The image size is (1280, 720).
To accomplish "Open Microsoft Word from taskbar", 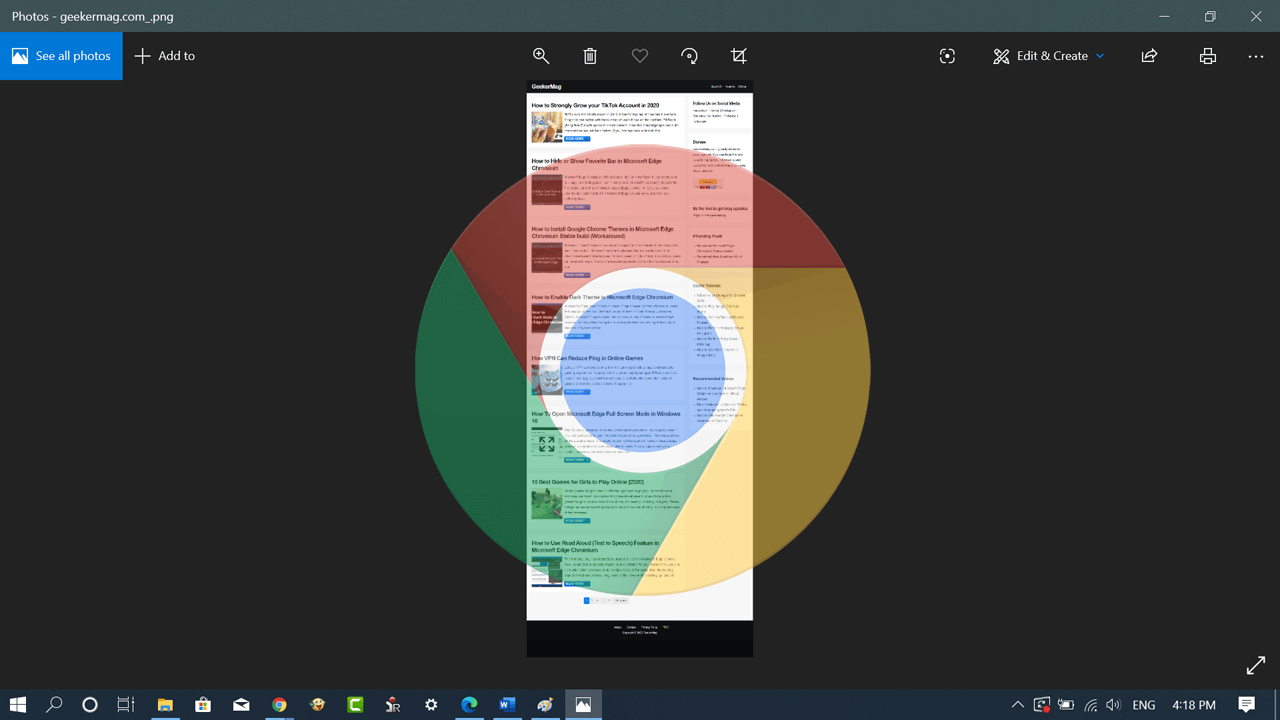I will (x=507, y=705).
